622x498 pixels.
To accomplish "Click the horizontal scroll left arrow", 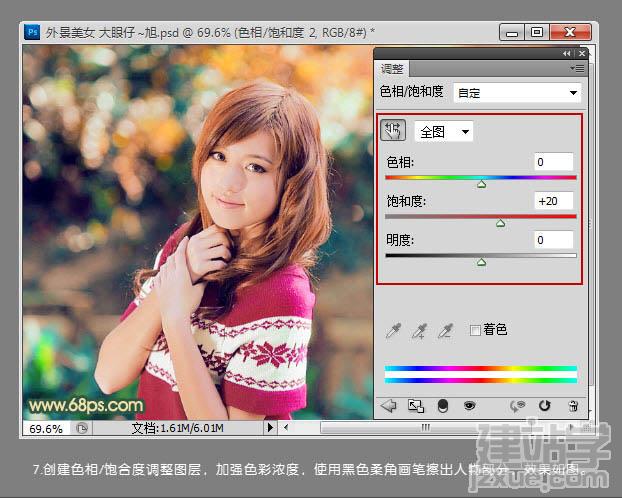I will coord(286,428).
